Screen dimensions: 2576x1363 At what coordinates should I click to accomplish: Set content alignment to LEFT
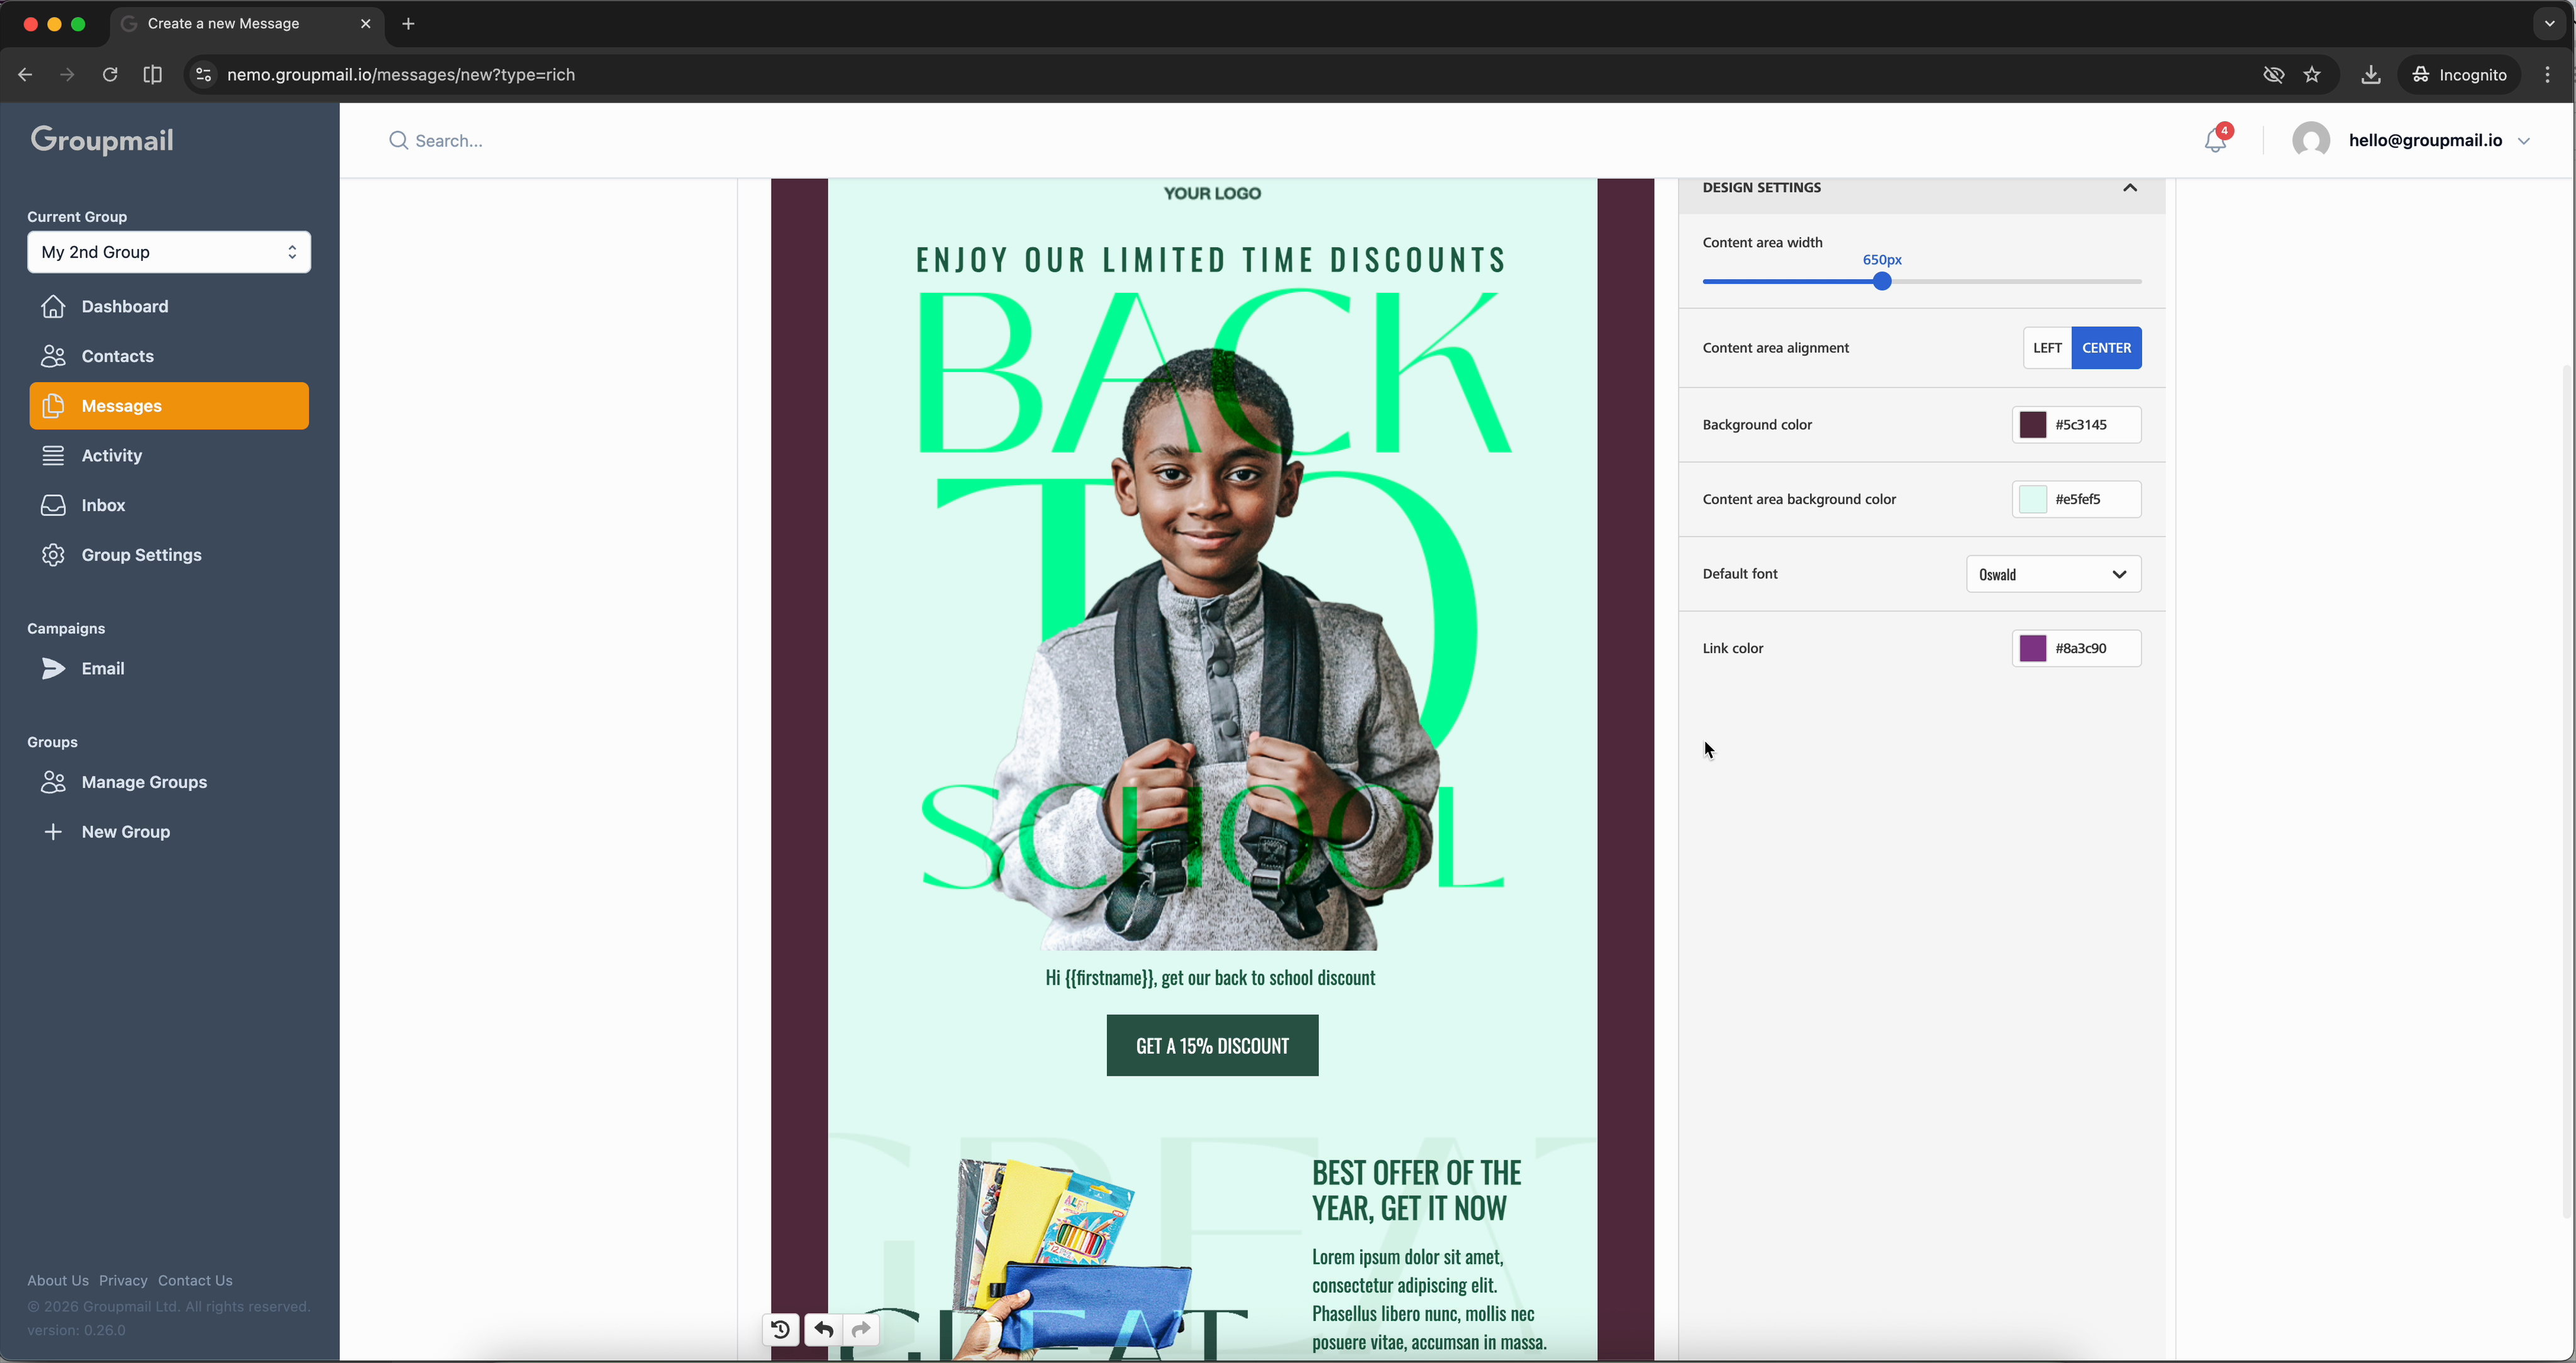2047,348
